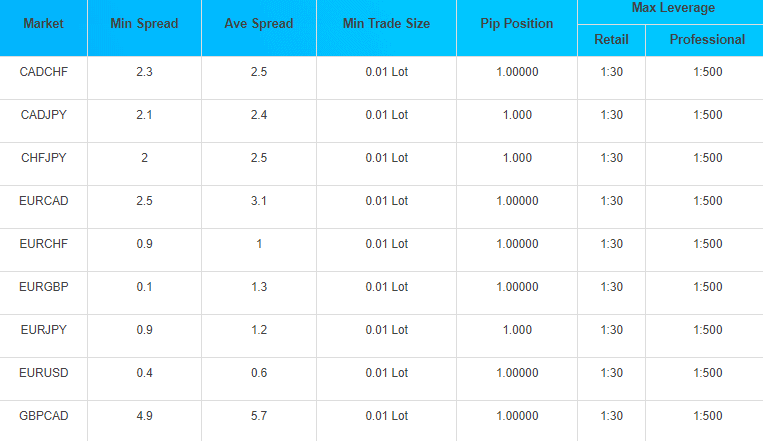Click the Max Leverage header

(673, 8)
